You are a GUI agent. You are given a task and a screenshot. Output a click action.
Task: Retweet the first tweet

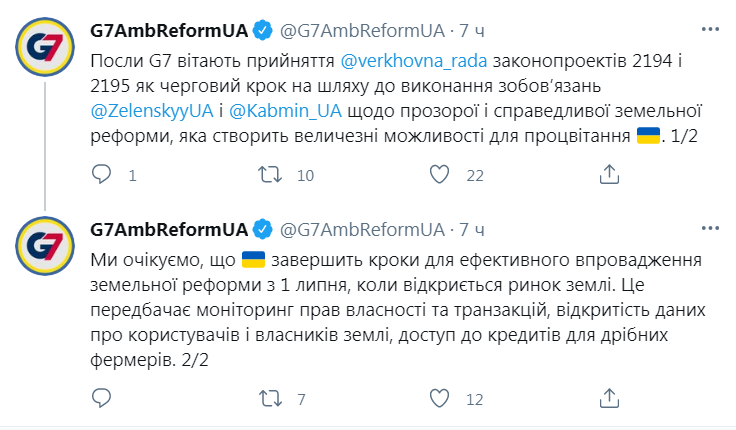(x=270, y=176)
